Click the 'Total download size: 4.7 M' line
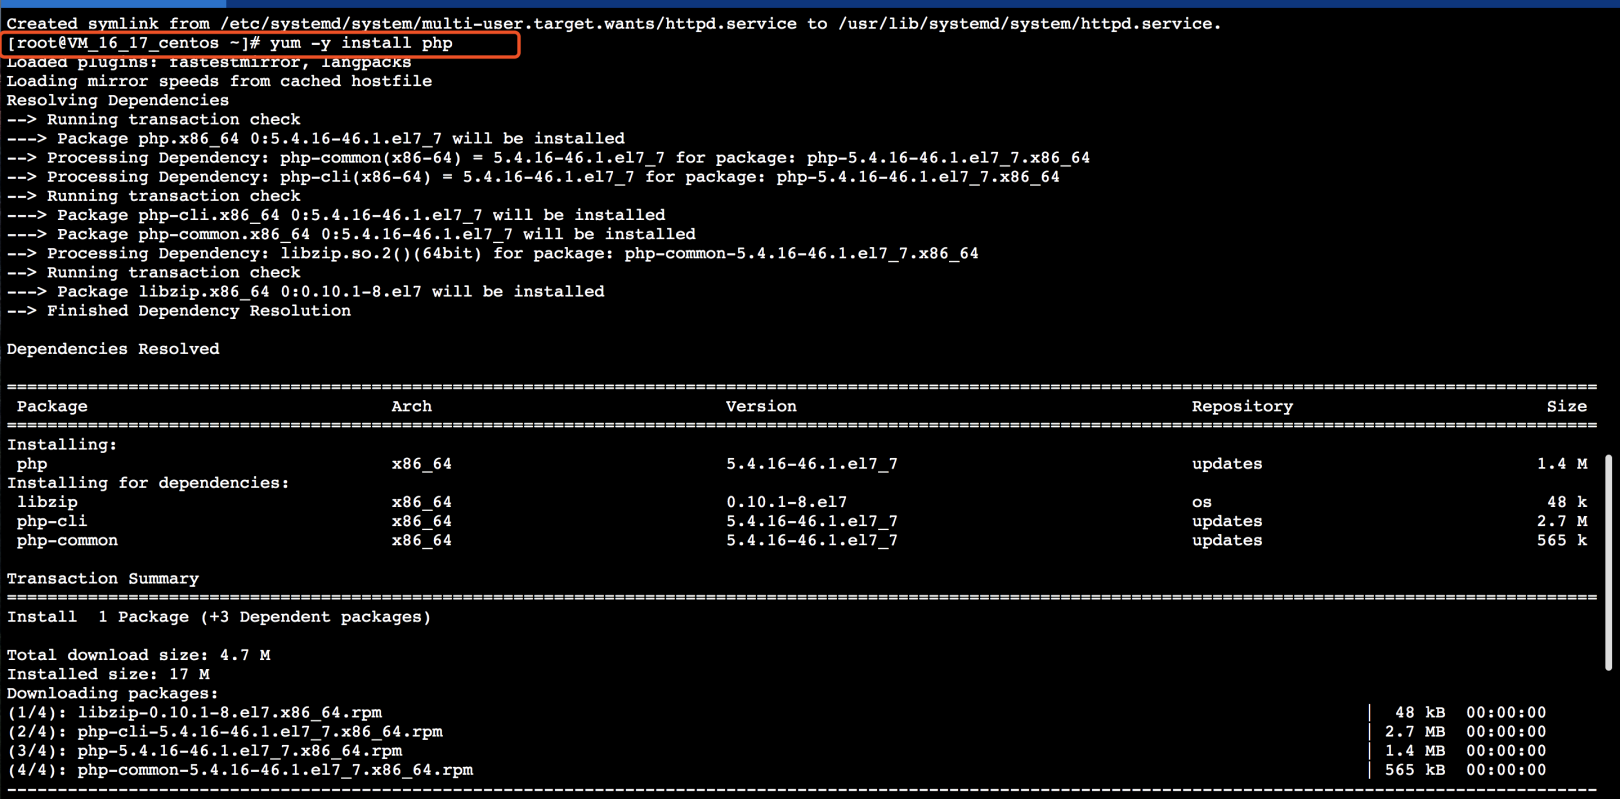The width and height of the screenshot is (1620, 799). [x=138, y=655]
